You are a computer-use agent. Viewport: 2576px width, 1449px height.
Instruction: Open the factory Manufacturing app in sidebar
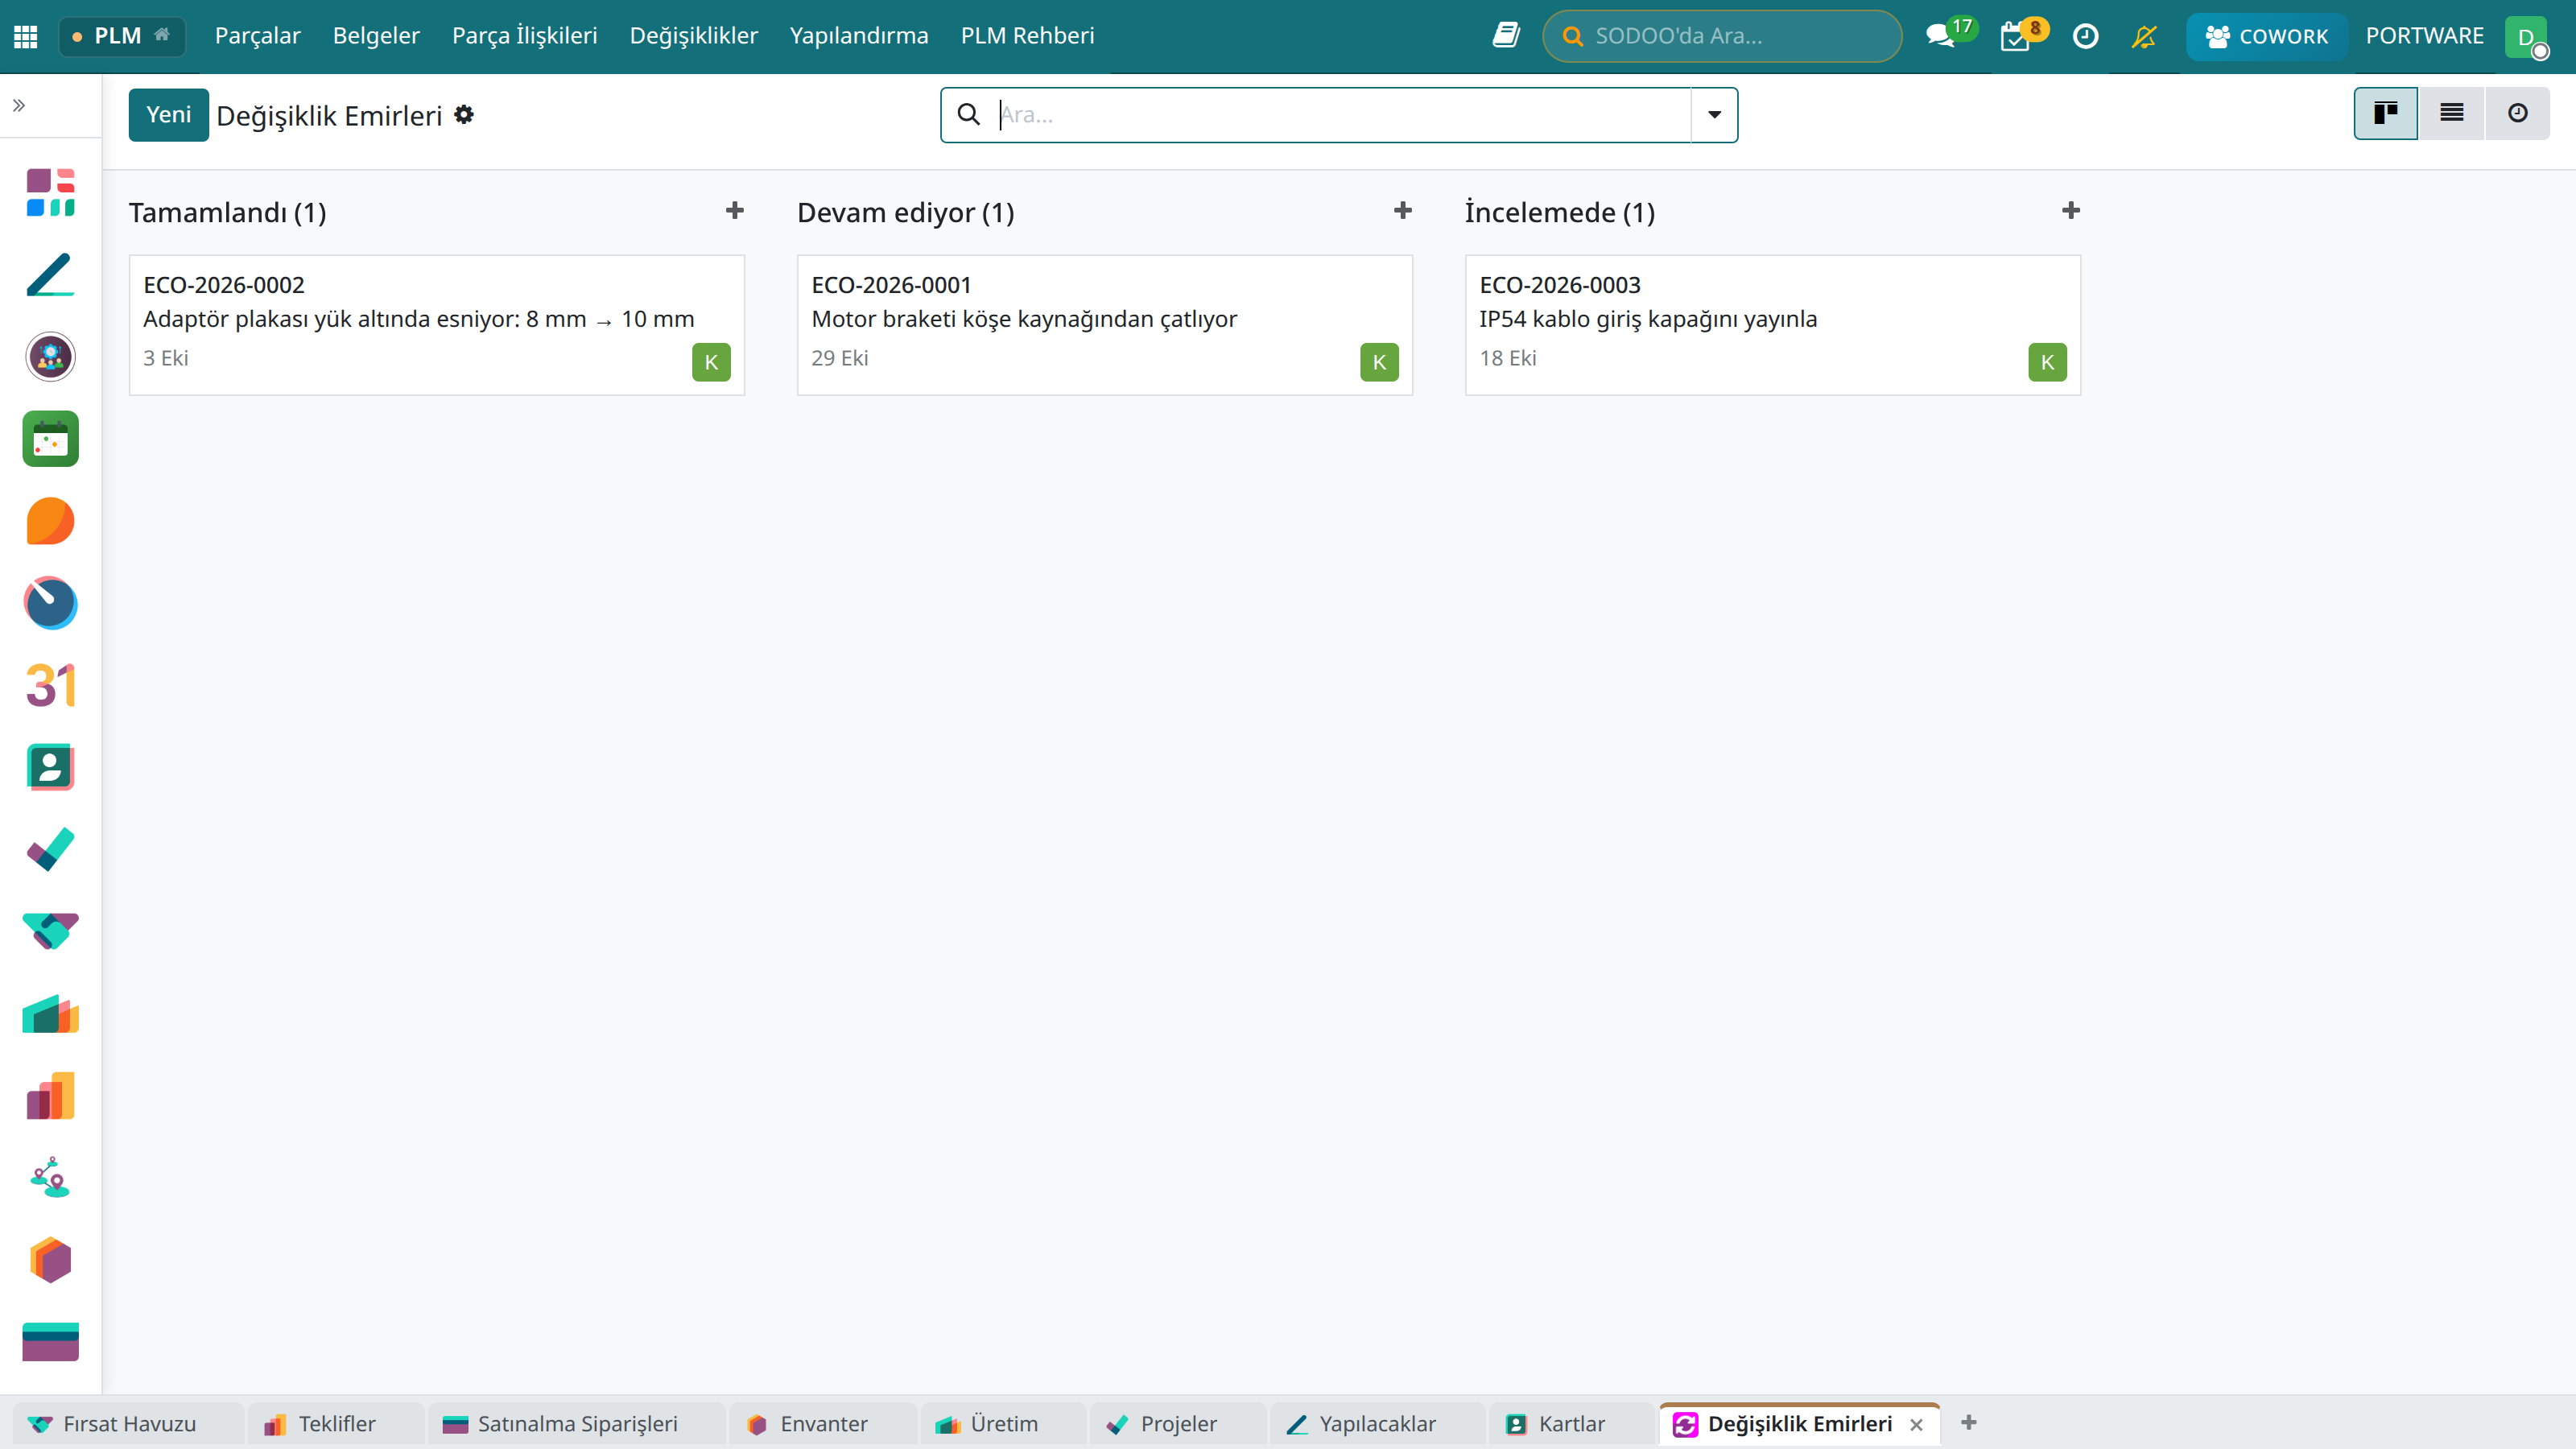(50, 1014)
